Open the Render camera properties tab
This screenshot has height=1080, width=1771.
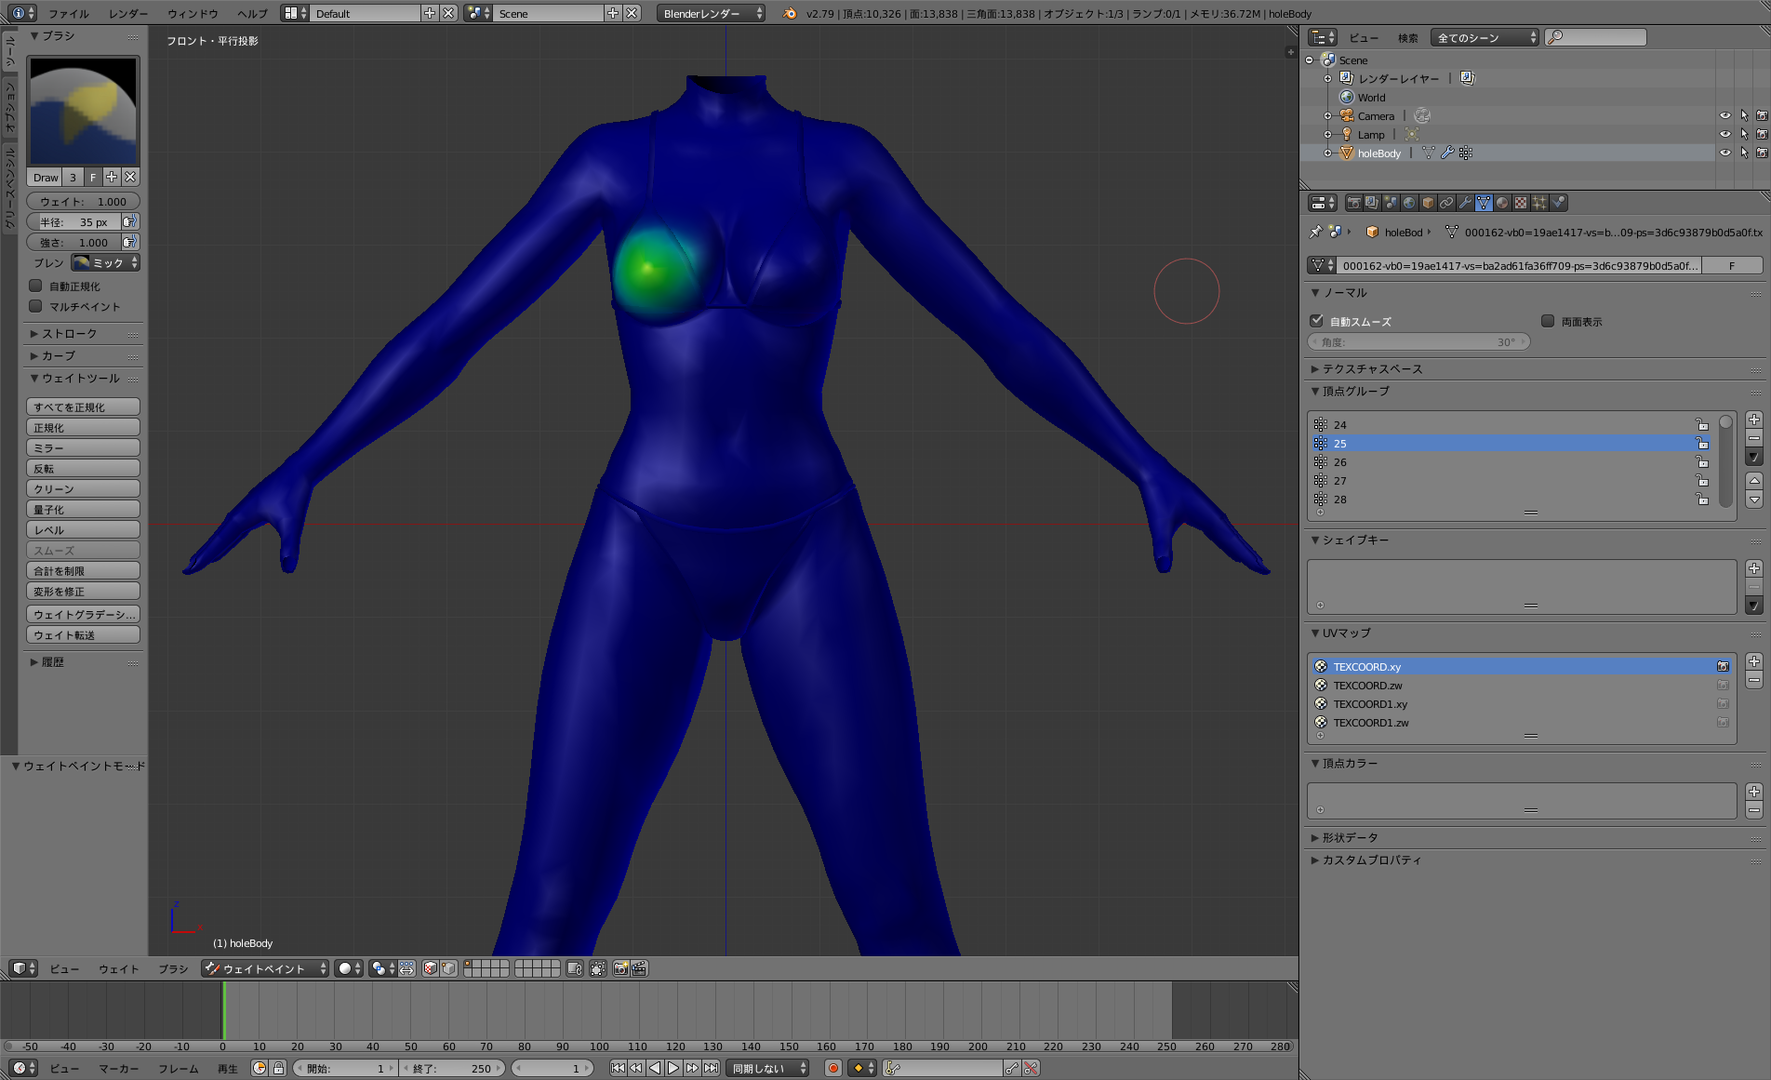(1353, 203)
